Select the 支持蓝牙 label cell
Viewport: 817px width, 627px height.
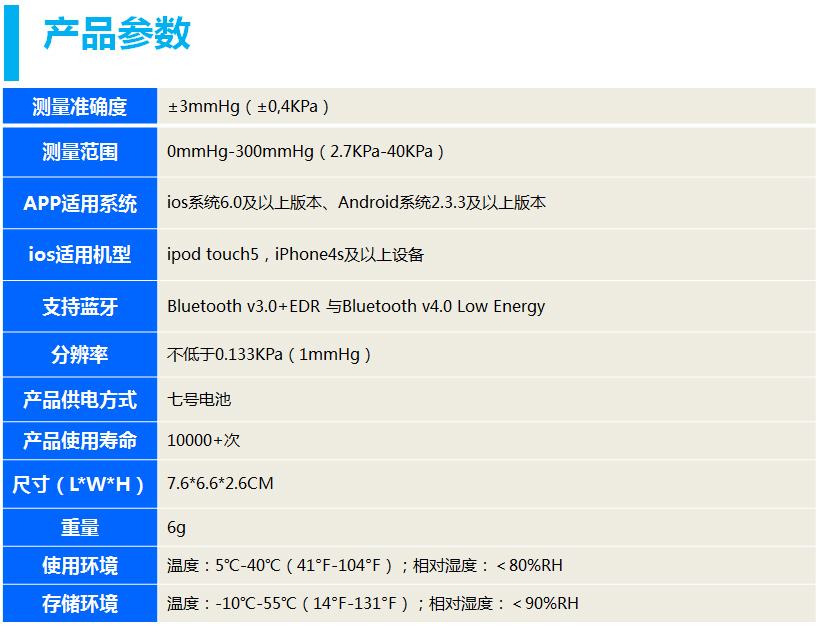[80, 307]
